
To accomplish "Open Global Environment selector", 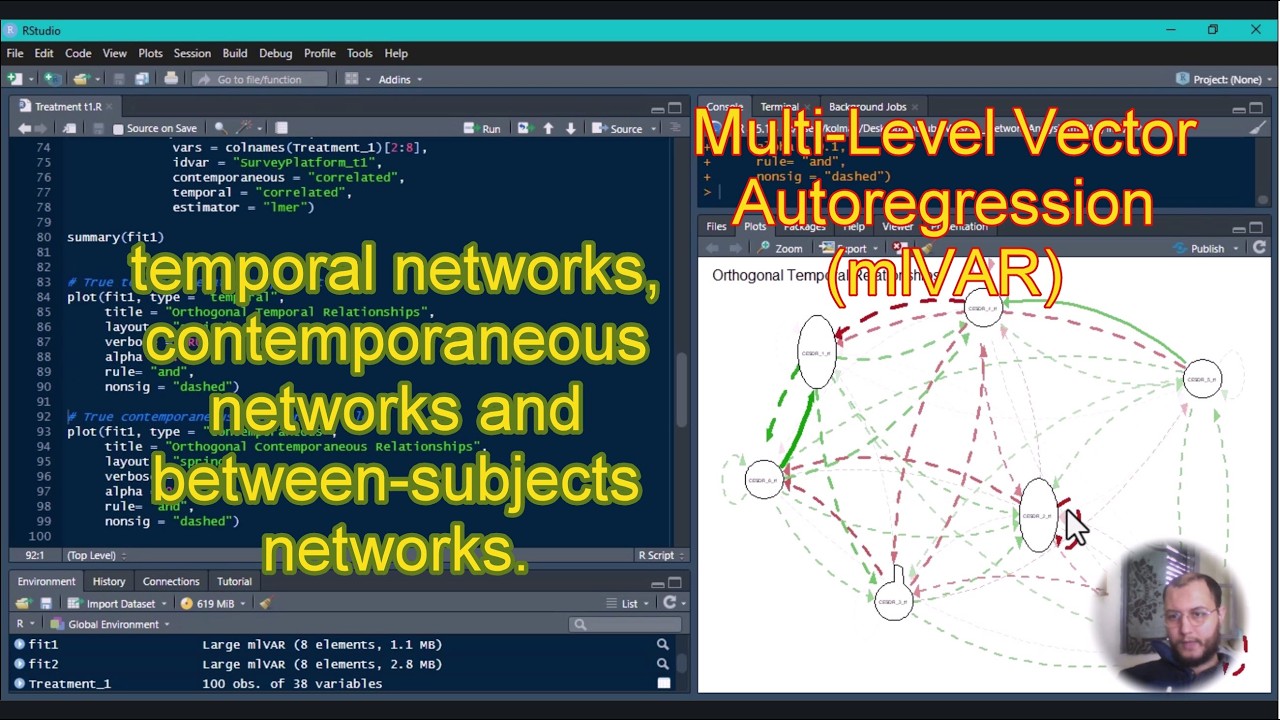I will (111, 624).
